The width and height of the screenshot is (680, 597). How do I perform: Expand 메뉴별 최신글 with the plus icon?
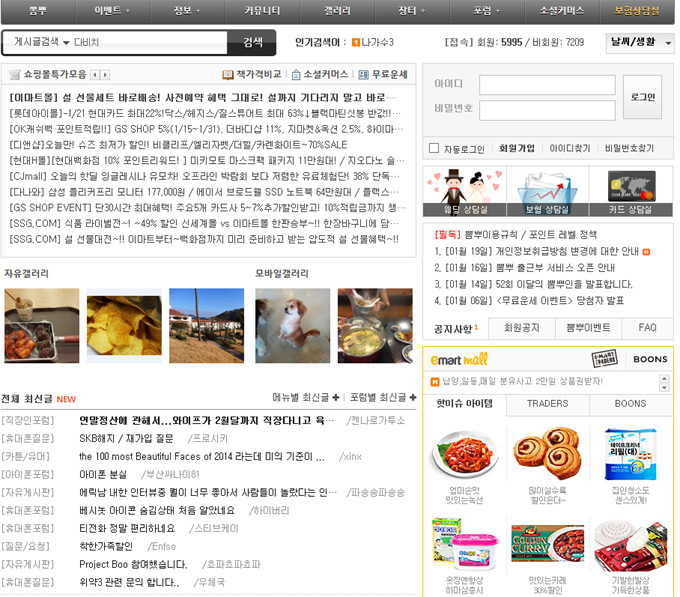coord(336,397)
